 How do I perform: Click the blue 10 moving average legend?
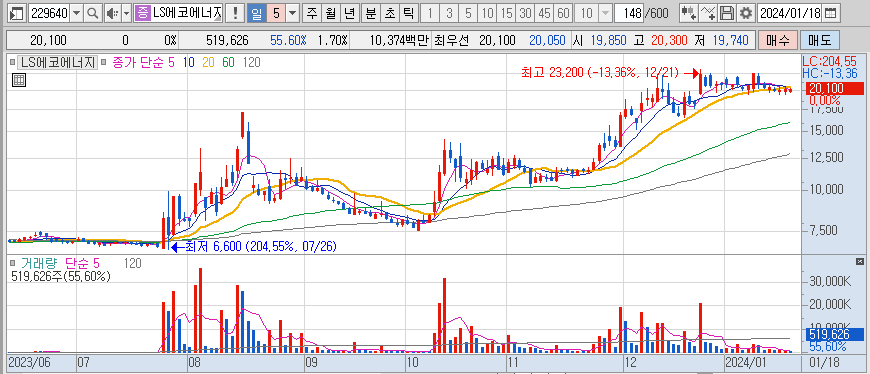coord(189,63)
